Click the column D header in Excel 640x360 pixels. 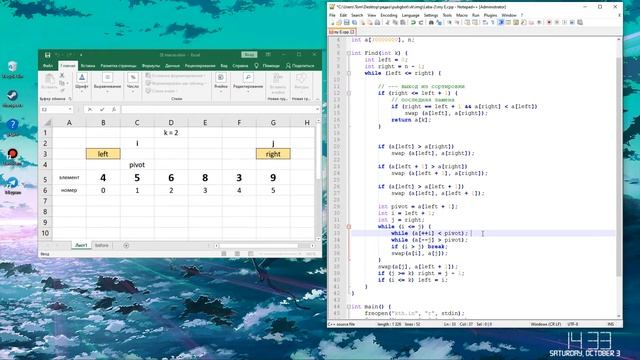[171, 122]
